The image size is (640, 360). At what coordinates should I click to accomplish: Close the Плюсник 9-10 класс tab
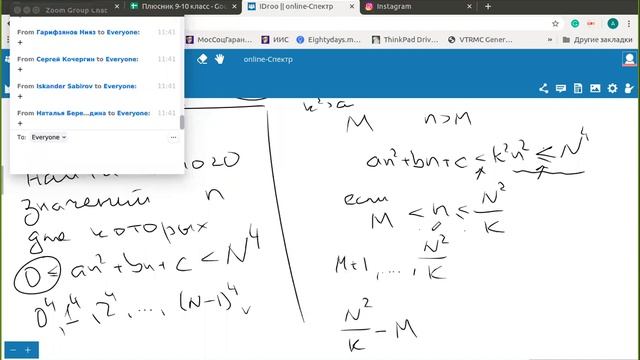tap(234, 7)
